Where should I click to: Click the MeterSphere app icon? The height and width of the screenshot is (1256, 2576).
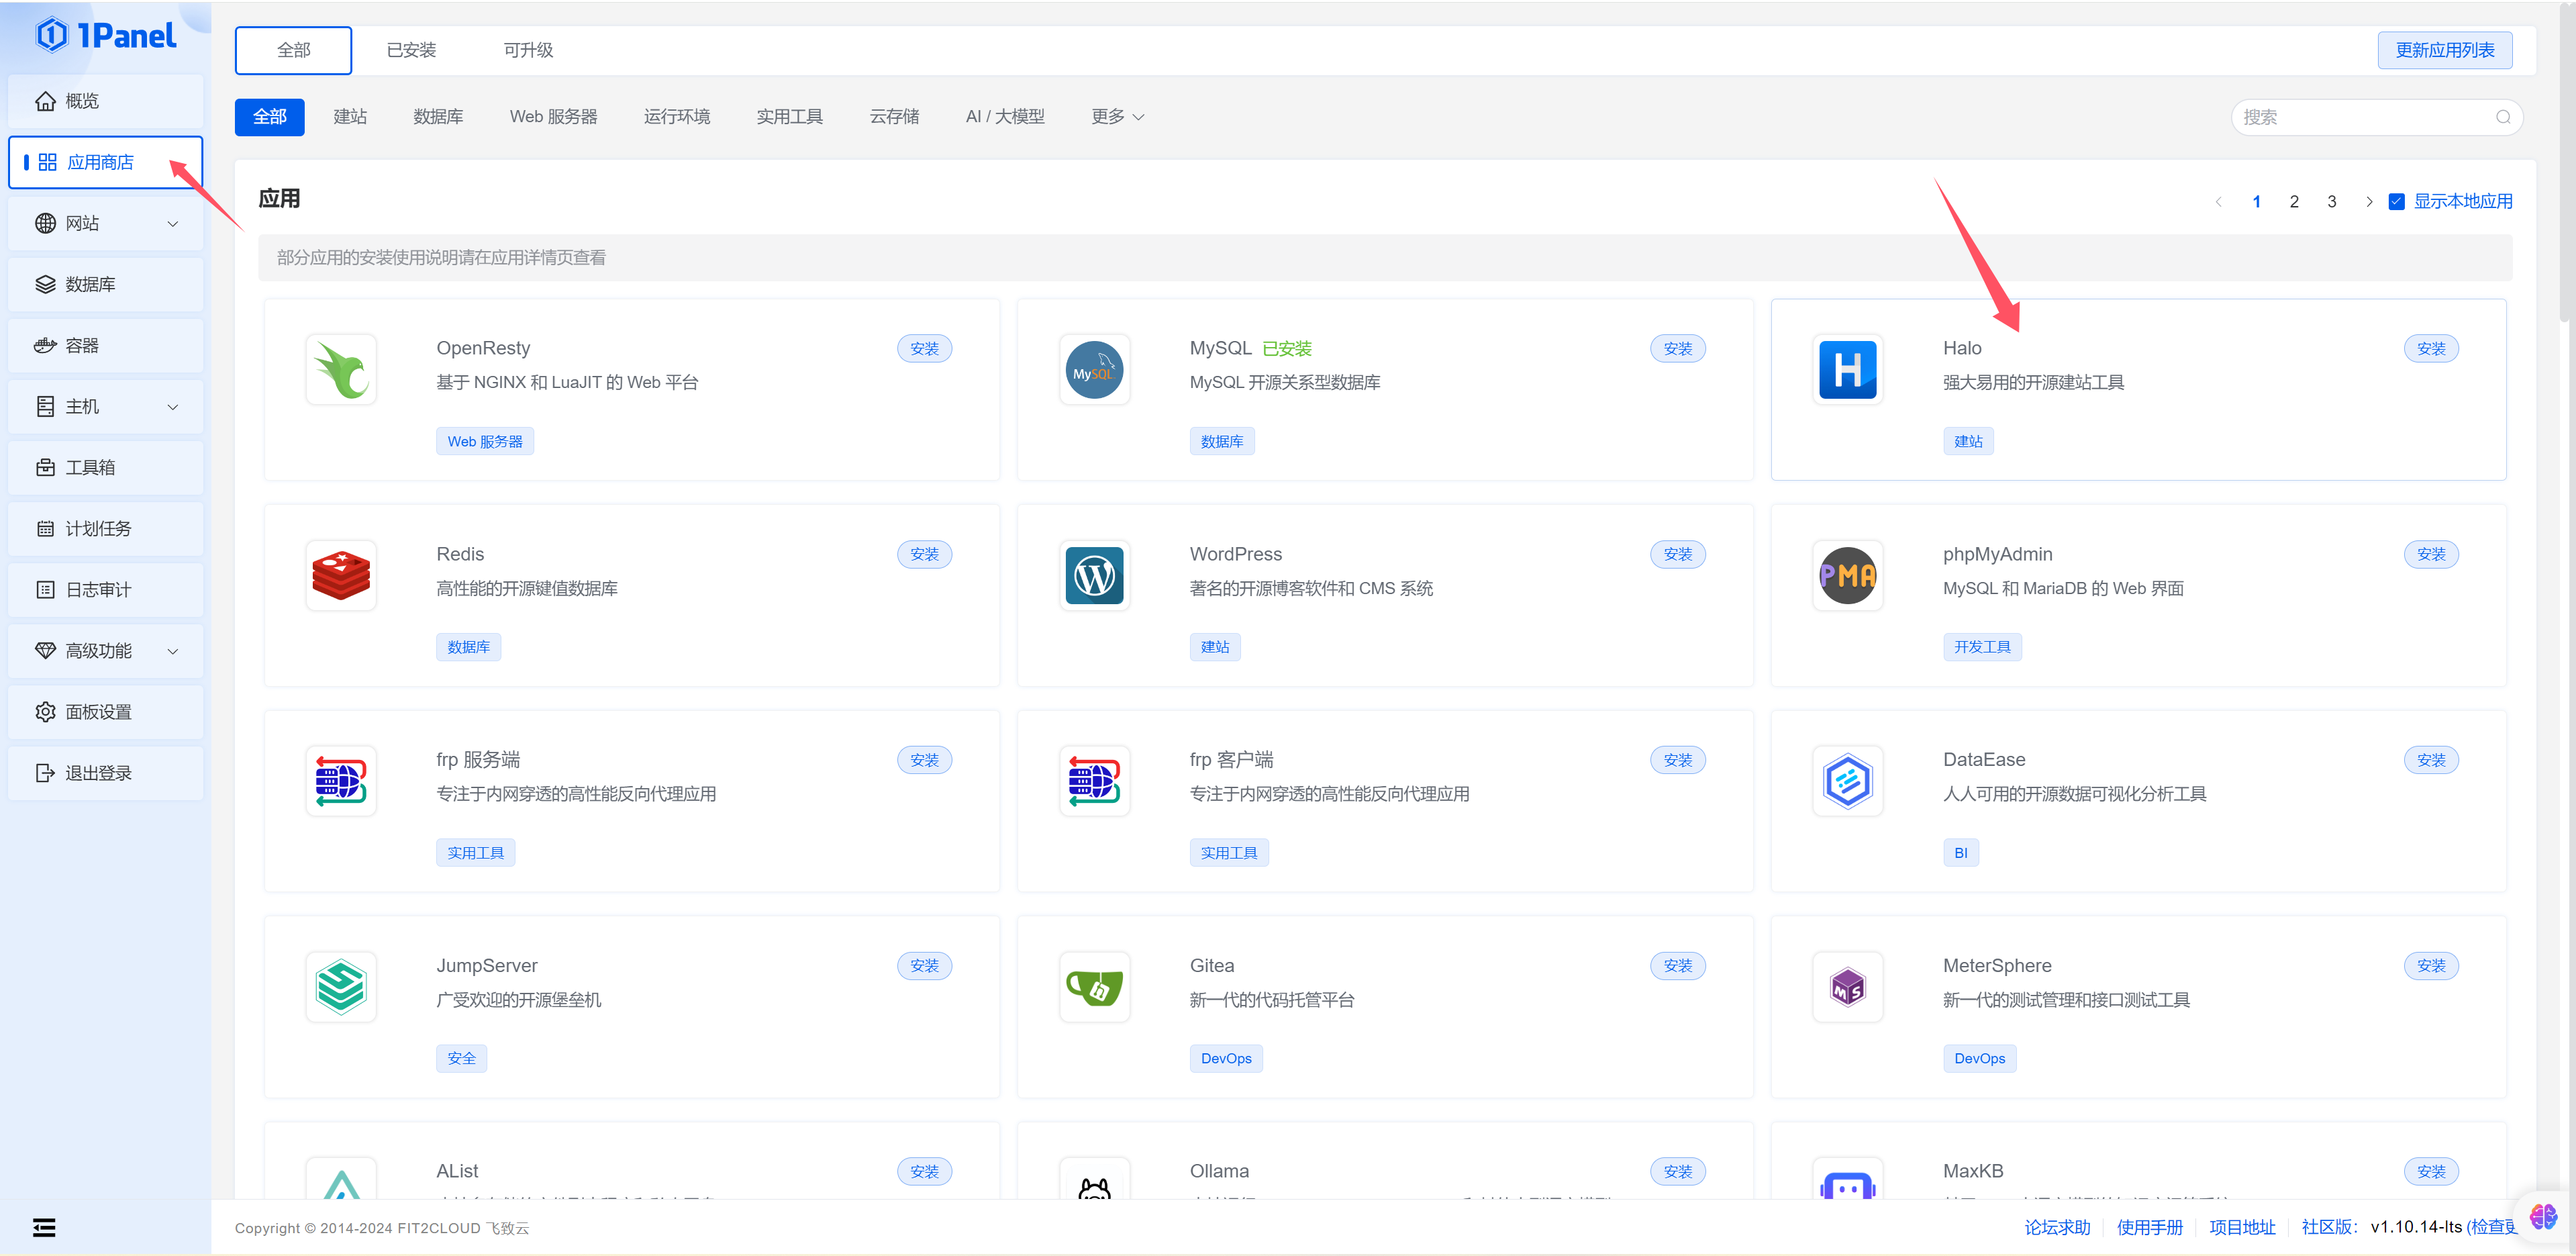[1847, 987]
